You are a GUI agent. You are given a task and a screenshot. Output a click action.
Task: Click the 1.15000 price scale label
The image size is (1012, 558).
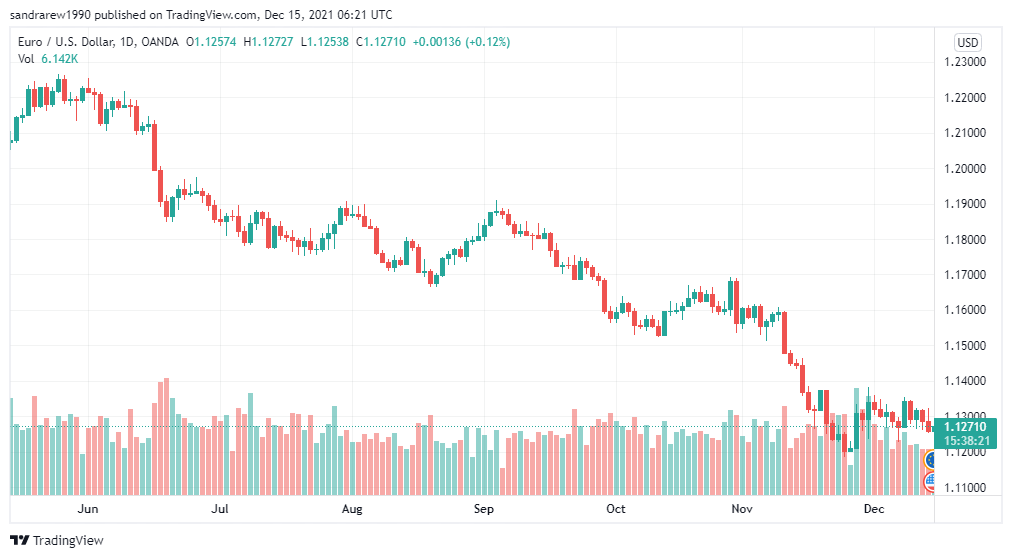(x=966, y=346)
